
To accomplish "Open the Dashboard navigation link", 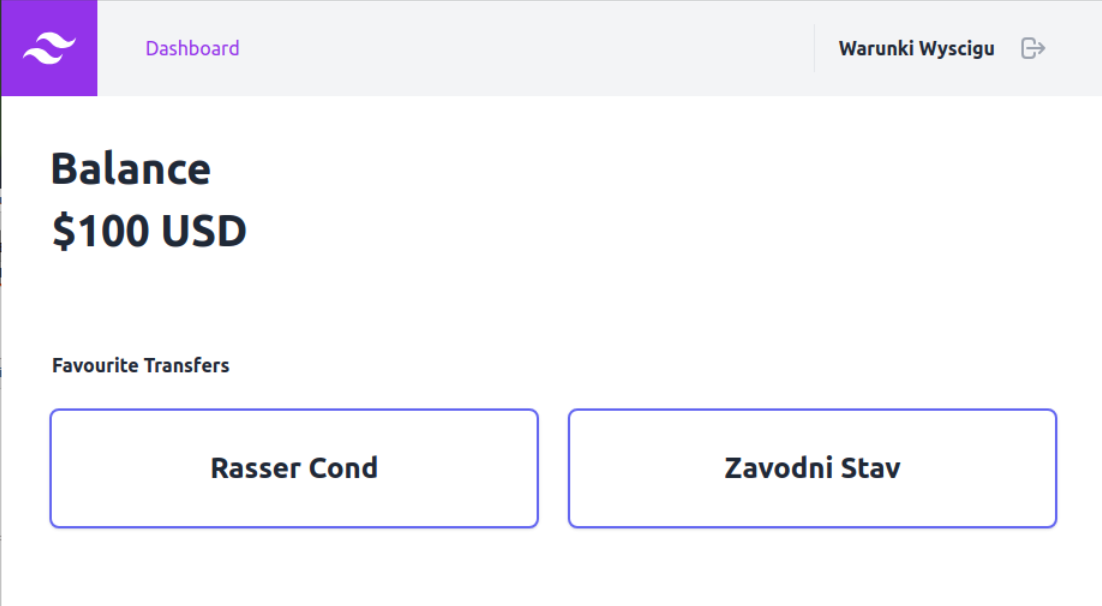I will (192, 48).
